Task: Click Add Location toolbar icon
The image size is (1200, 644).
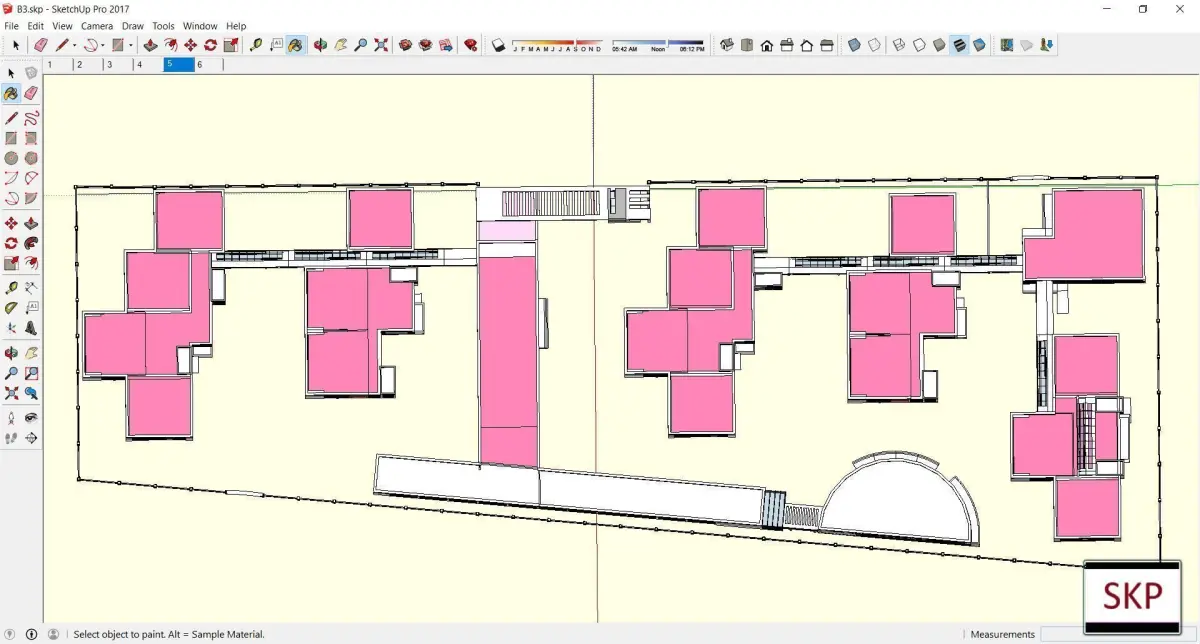Action: (x=1007, y=45)
